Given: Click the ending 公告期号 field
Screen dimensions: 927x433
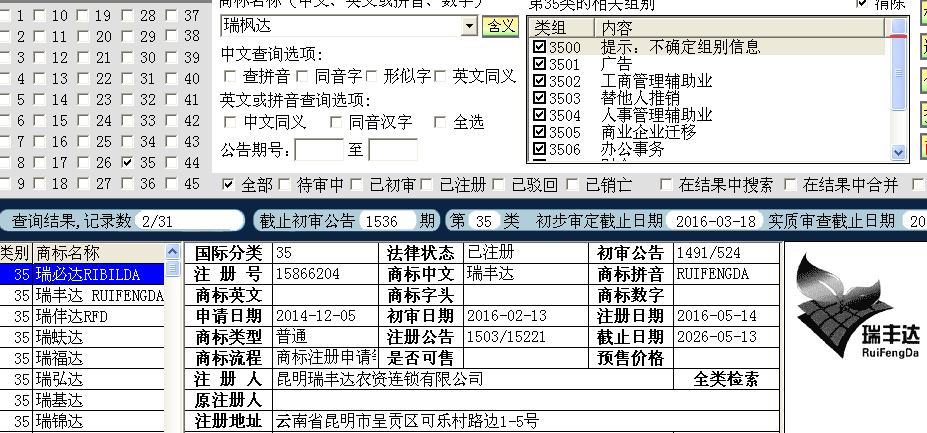Looking at the screenshot, I should click(x=393, y=150).
